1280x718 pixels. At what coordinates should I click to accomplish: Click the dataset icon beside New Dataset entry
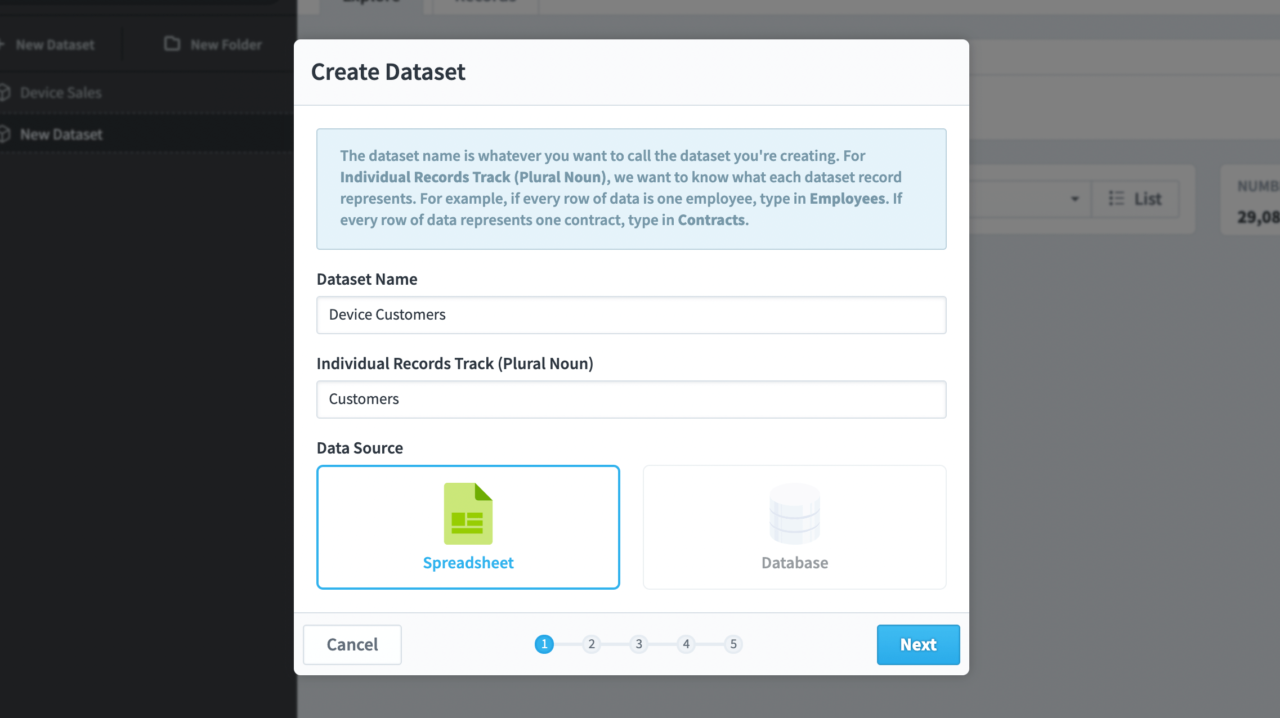click(4, 134)
